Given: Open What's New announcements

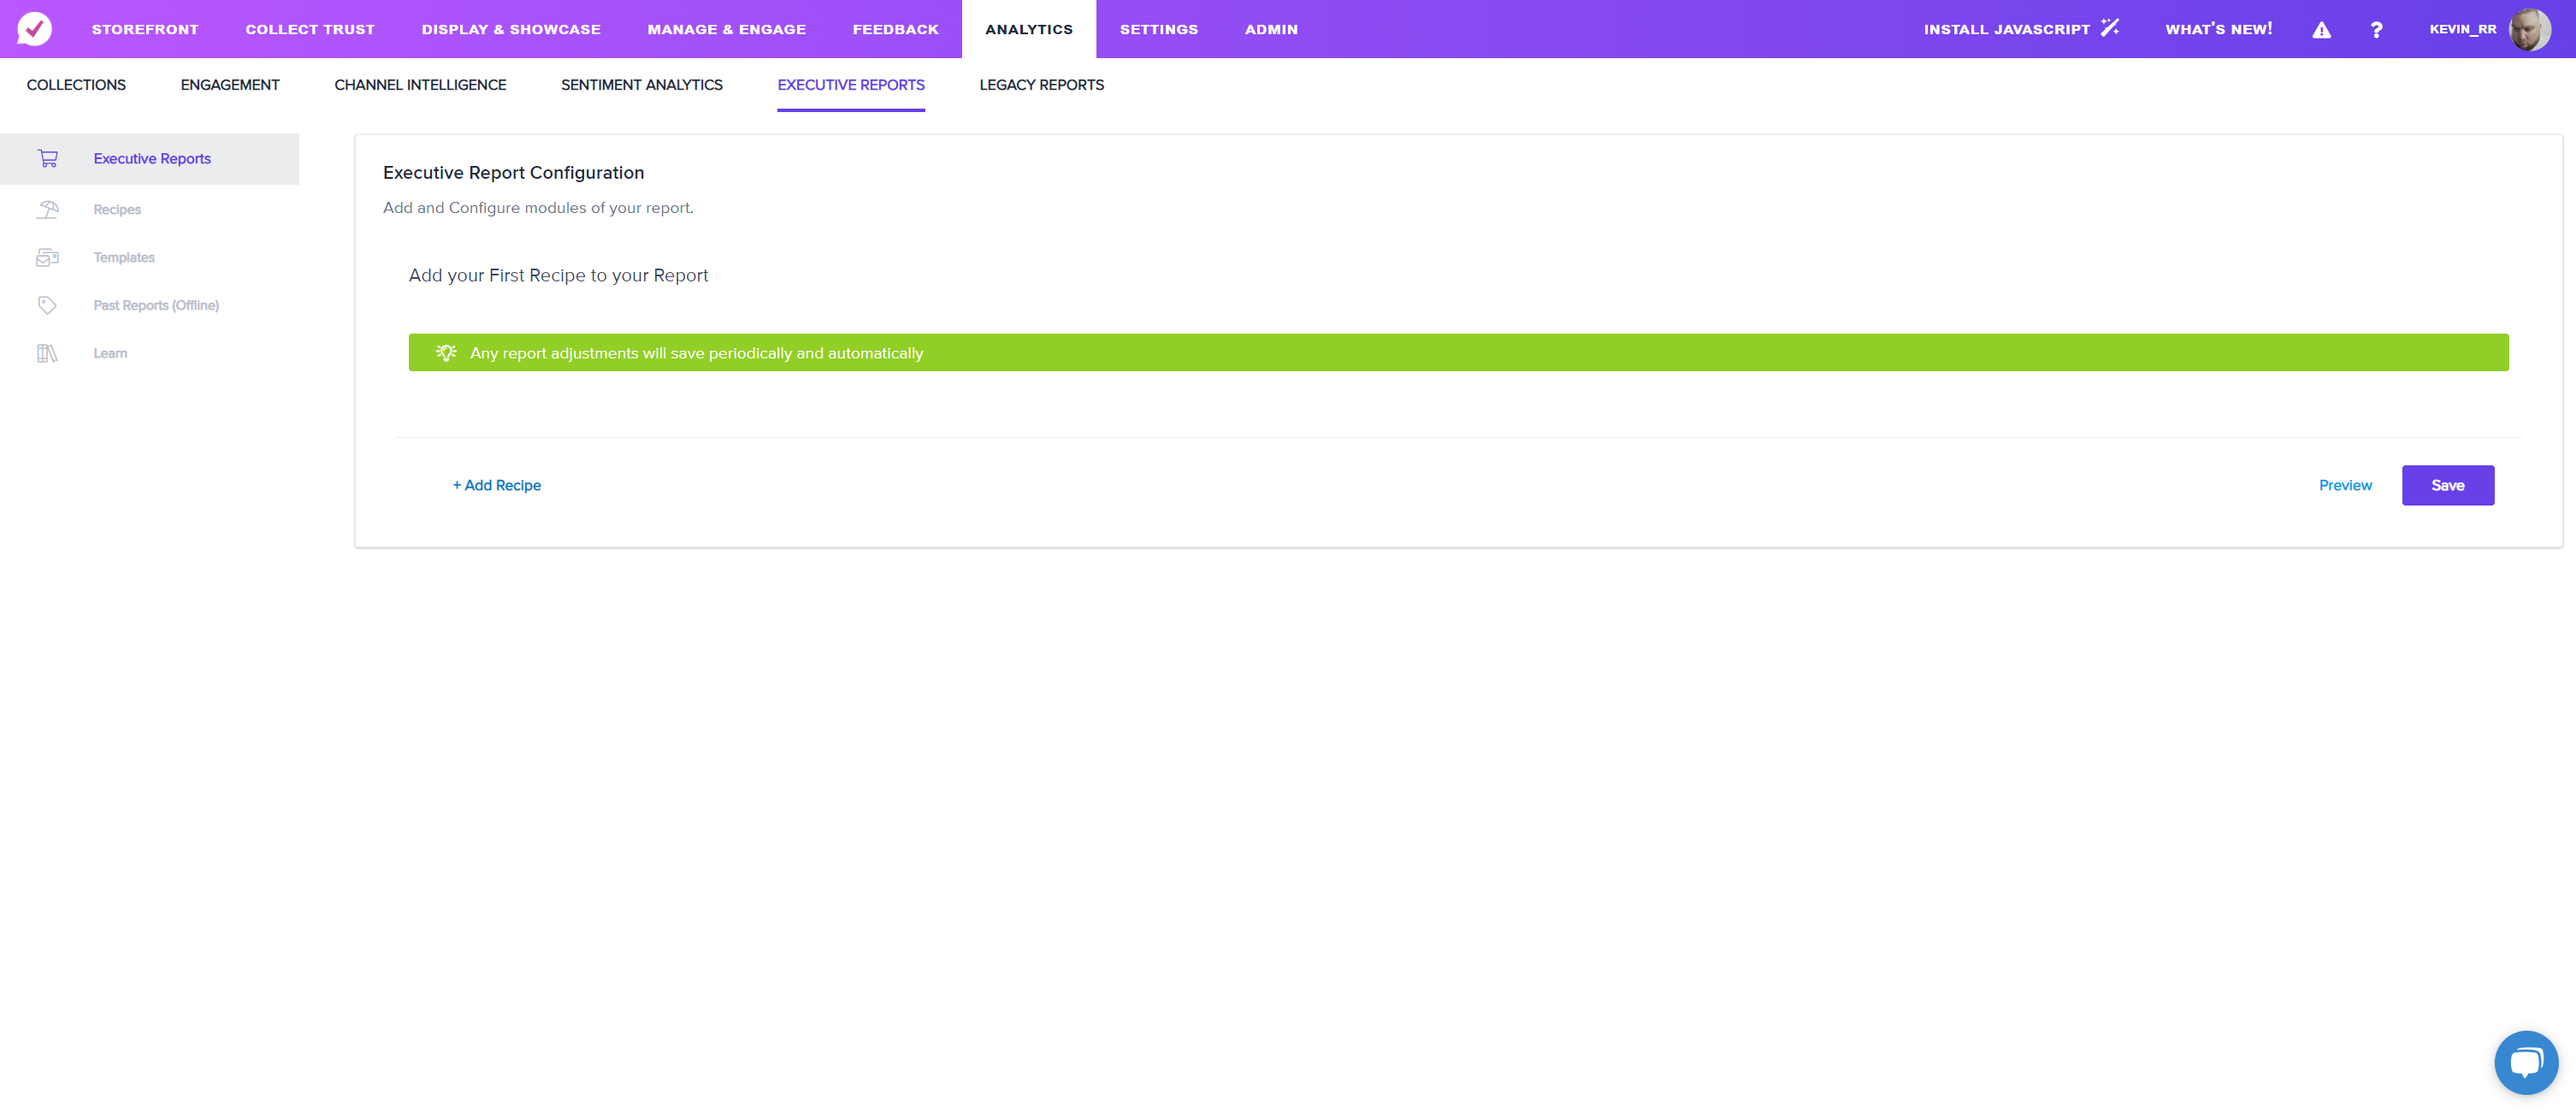Looking at the screenshot, I should coord(2218,29).
